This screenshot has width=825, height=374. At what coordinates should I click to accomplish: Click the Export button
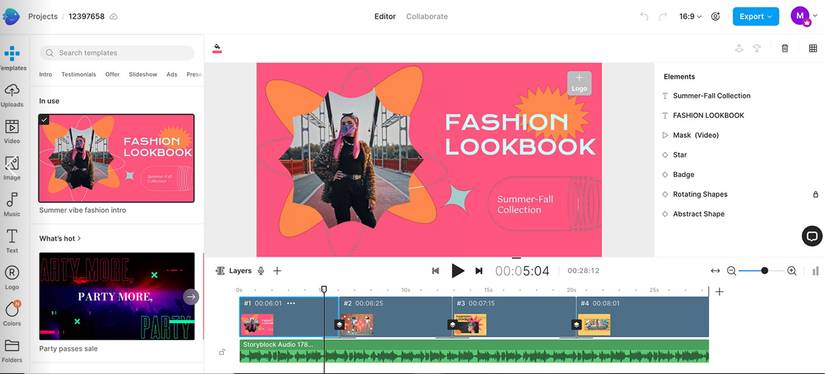click(756, 16)
